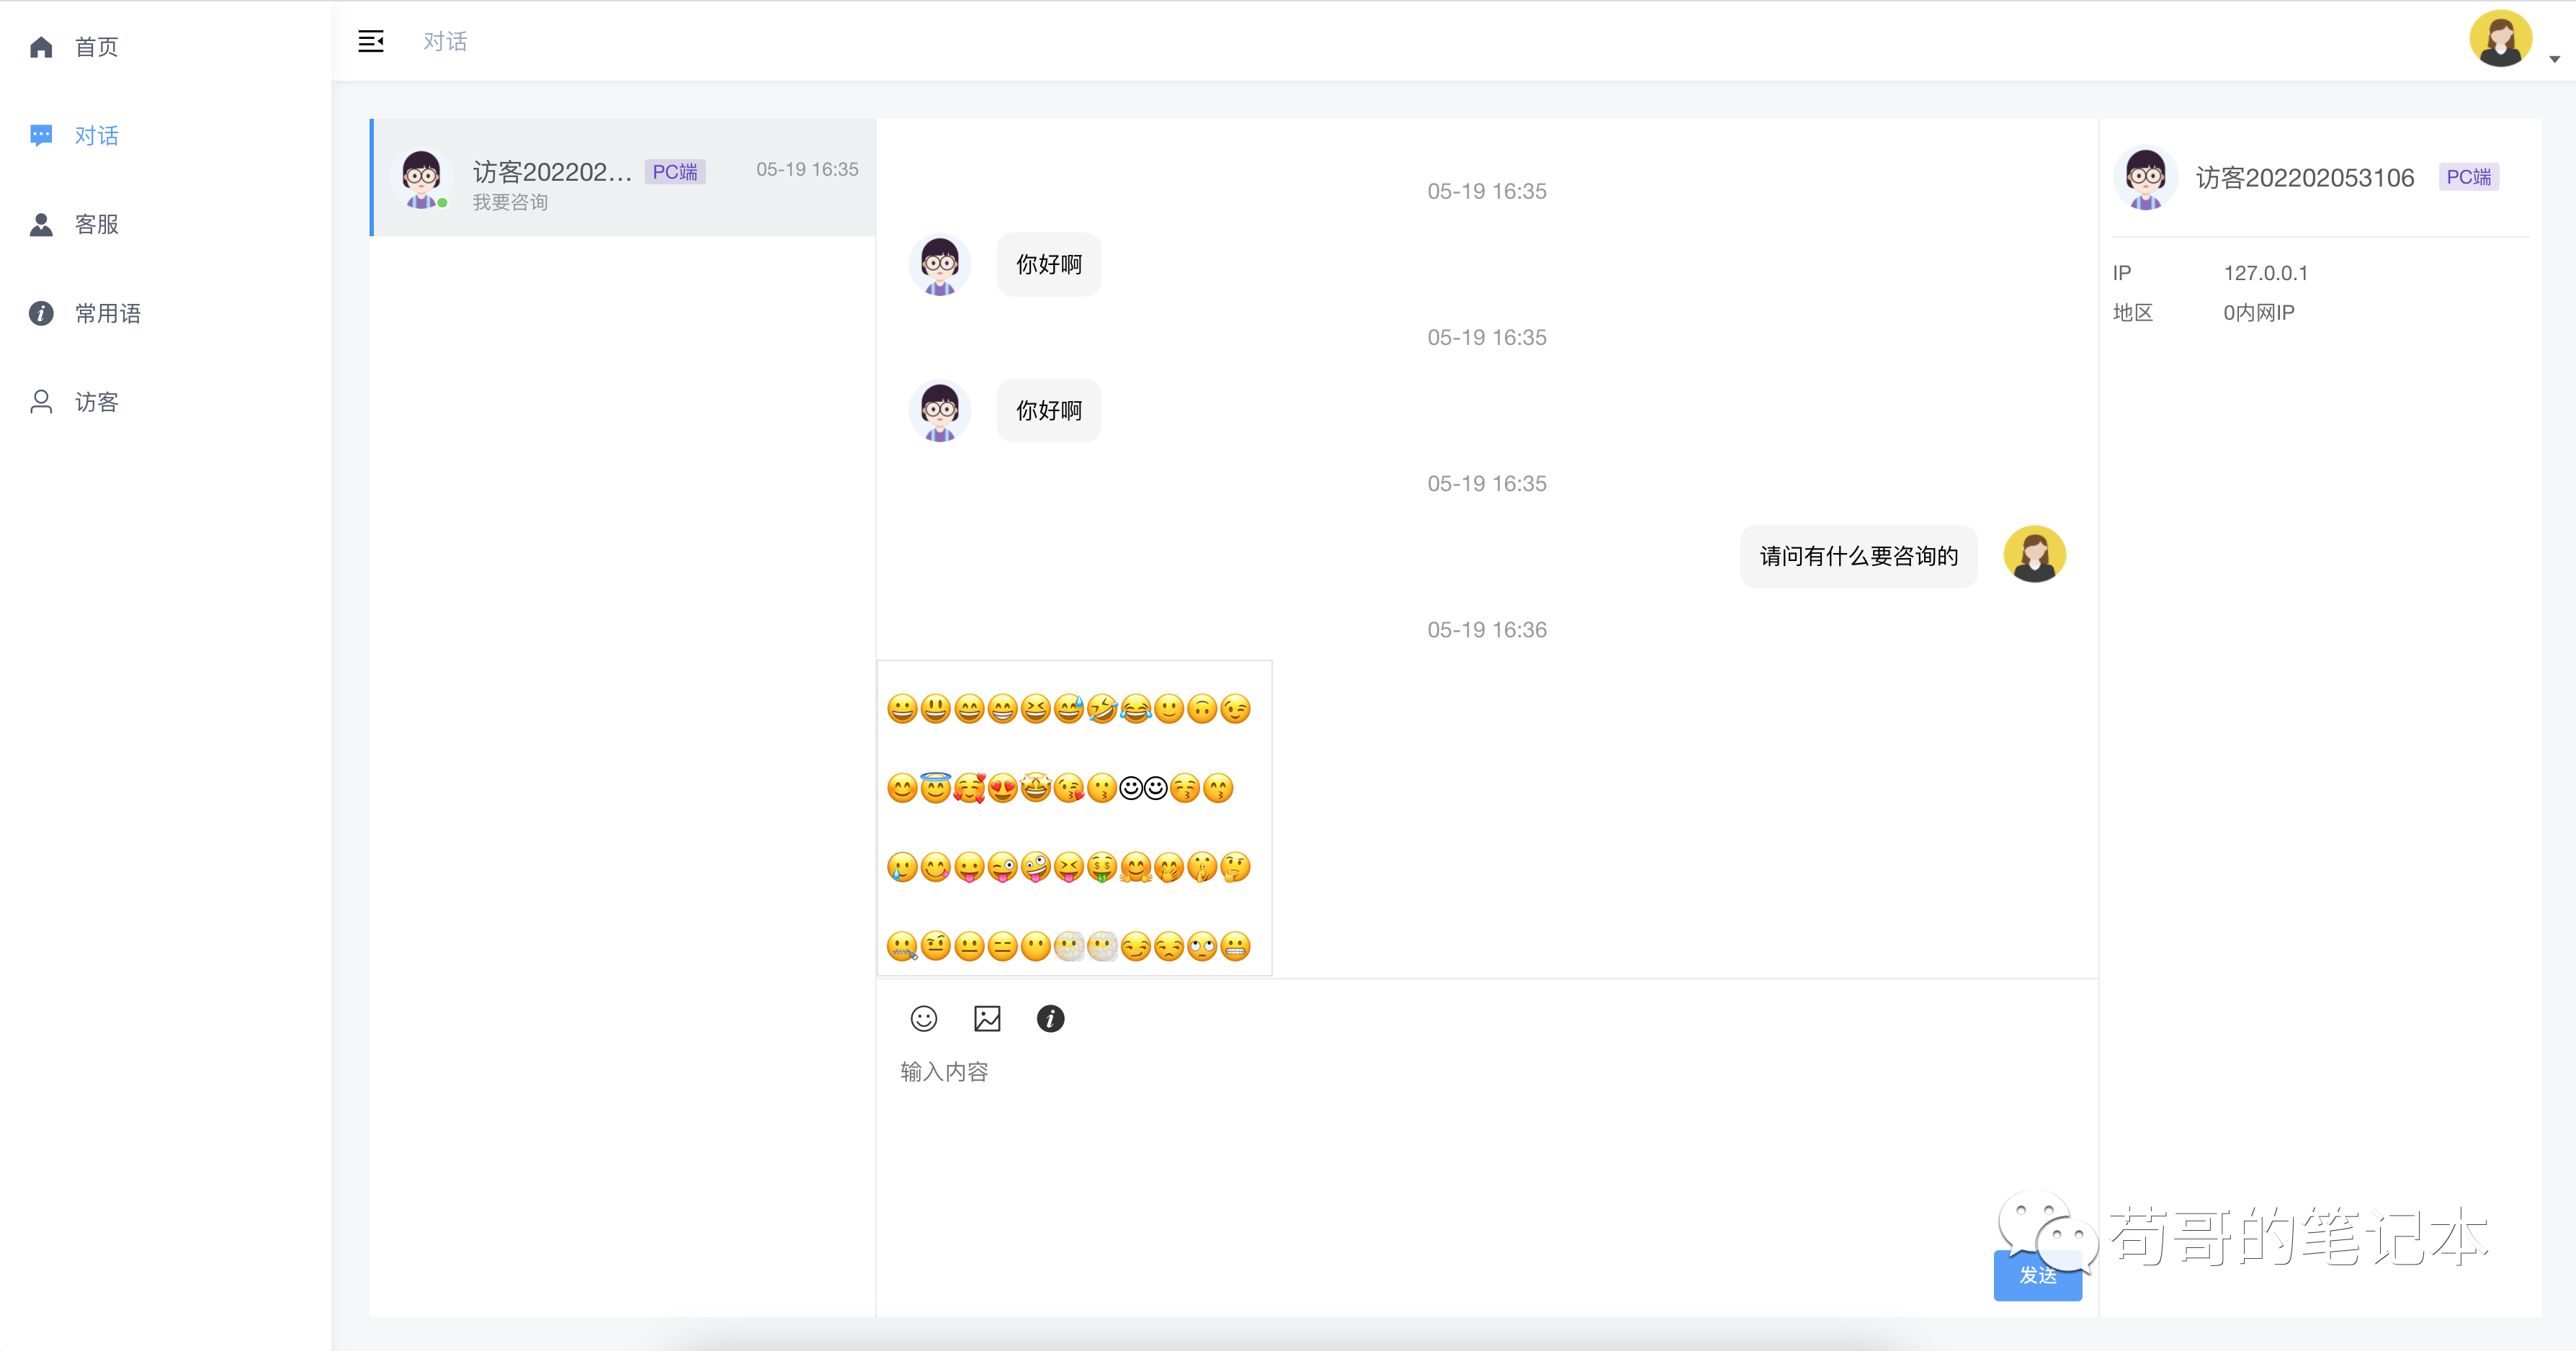Image resolution: width=2576 pixels, height=1351 pixels.
Task: Expand the user avatar dropdown arrow
Action: pyautogui.click(x=2554, y=59)
